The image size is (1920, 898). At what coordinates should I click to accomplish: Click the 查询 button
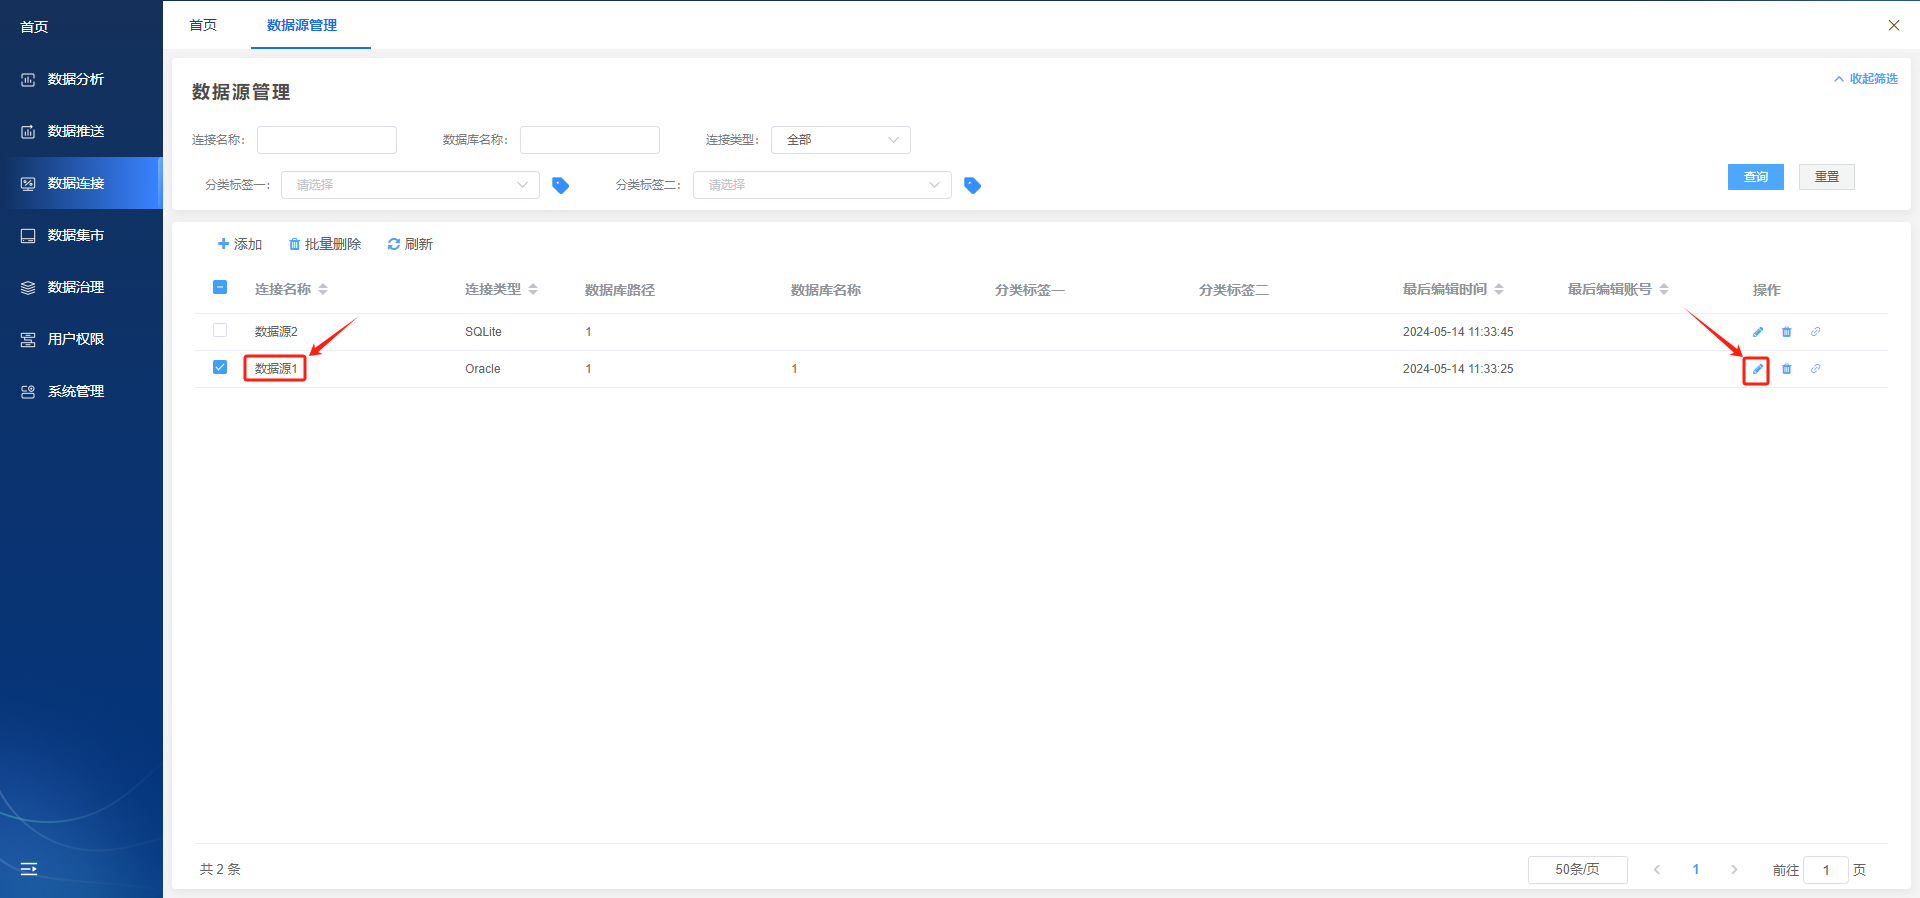(x=1756, y=177)
